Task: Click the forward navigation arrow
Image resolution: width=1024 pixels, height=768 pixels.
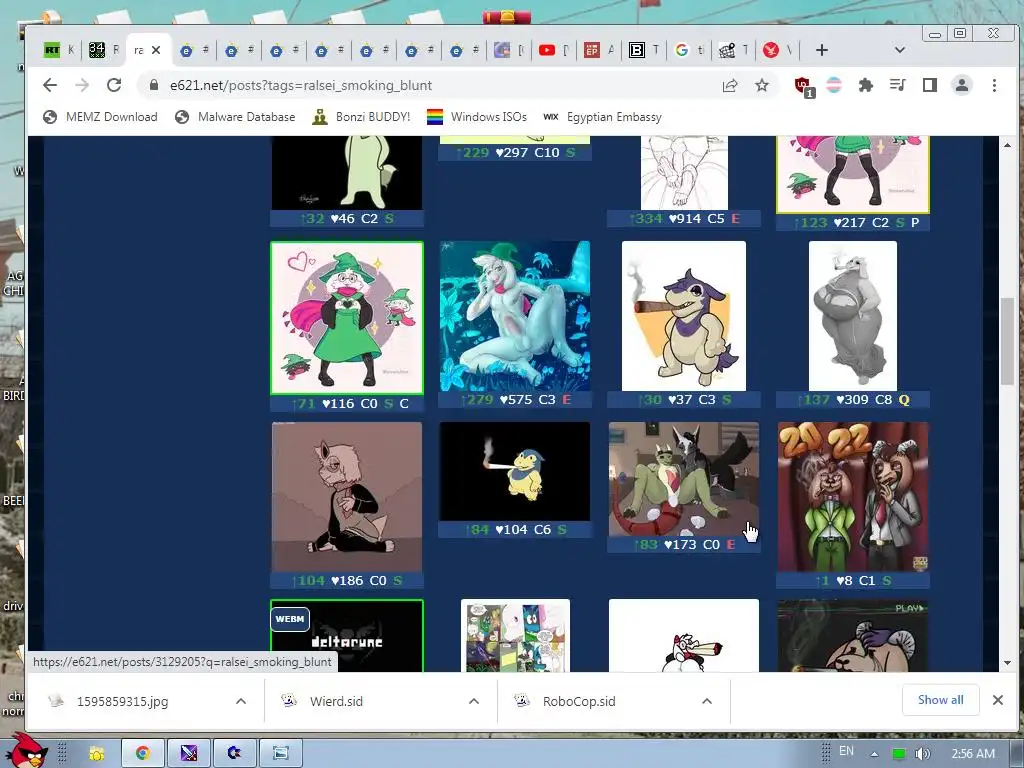Action: click(82, 86)
